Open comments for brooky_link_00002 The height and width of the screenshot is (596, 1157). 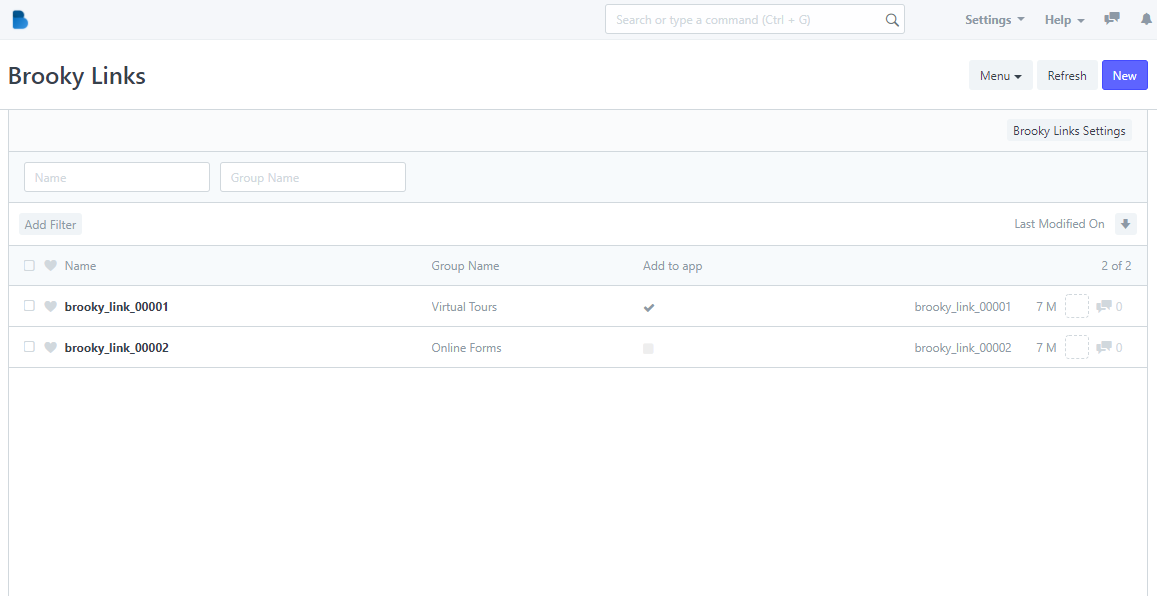coord(1109,347)
